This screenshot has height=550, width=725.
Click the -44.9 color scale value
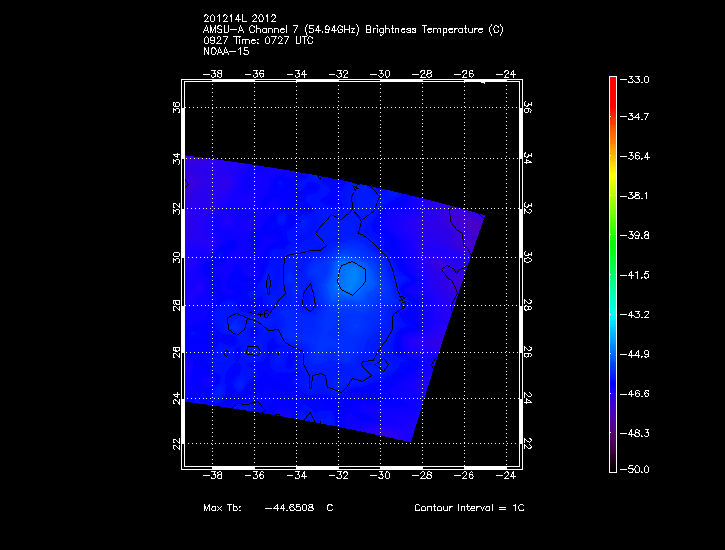point(663,353)
